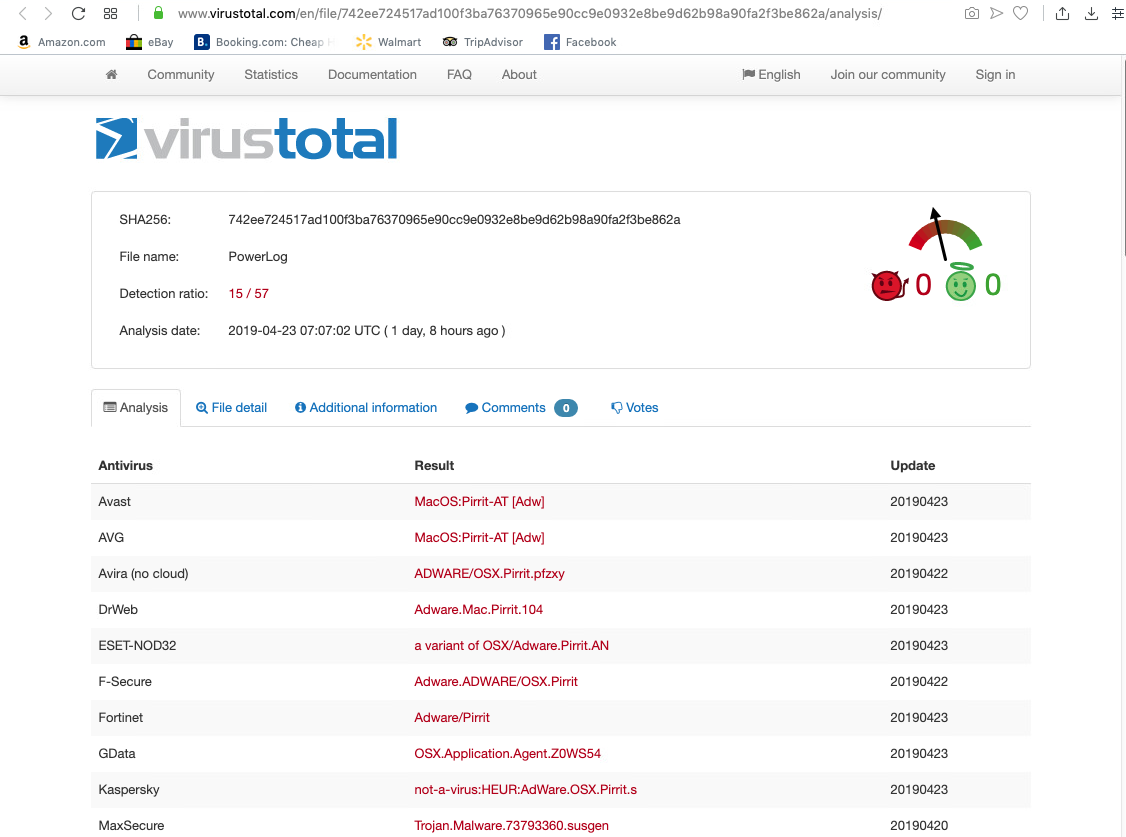
Task: Open downloads with the download icon
Action: [1091, 14]
